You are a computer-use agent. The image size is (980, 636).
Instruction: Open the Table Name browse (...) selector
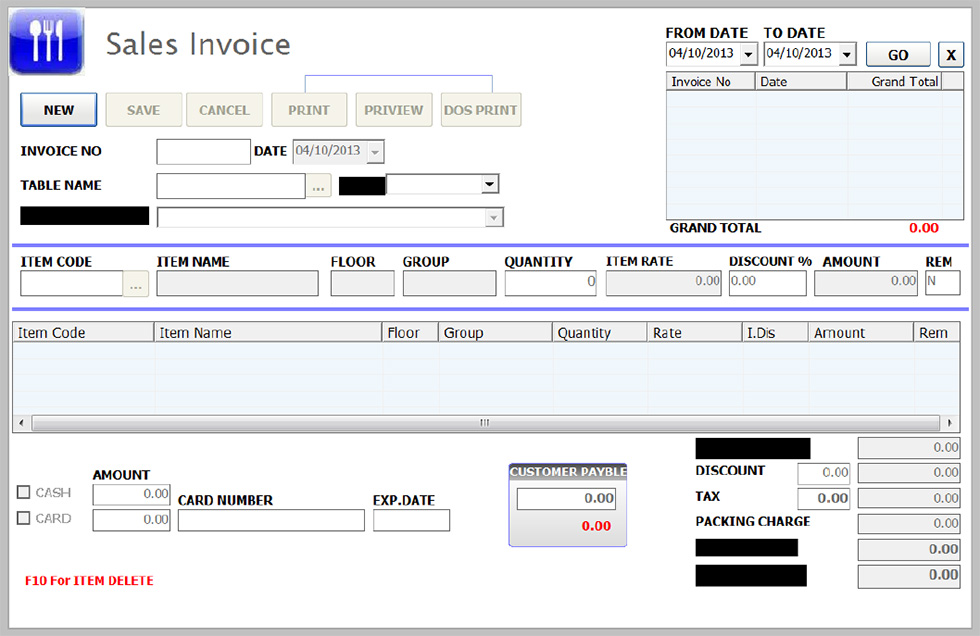pos(318,185)
